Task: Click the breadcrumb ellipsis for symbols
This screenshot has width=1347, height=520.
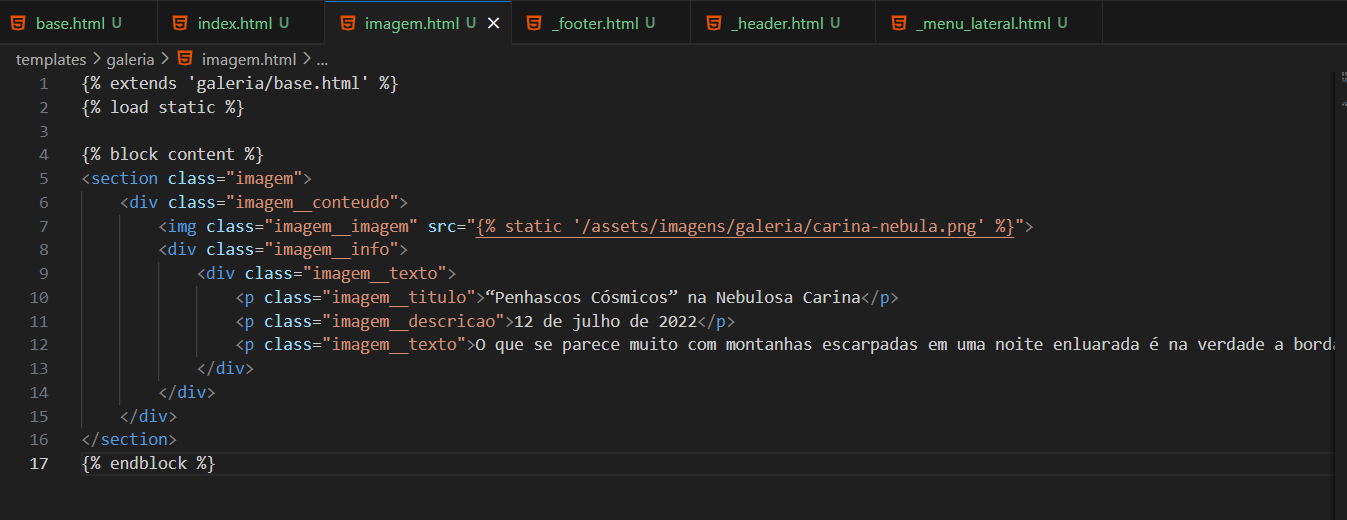Action: tap(322, 60)
